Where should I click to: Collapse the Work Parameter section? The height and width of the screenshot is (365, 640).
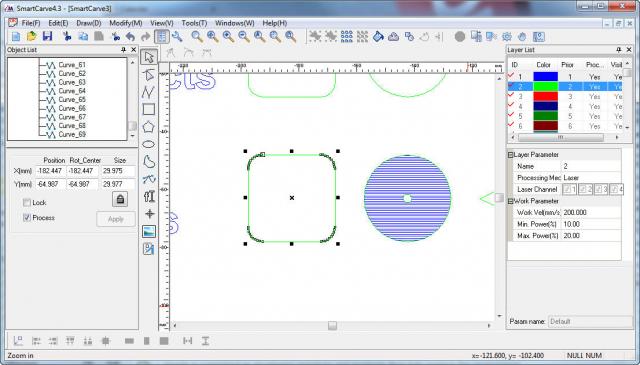pos(510,201)
